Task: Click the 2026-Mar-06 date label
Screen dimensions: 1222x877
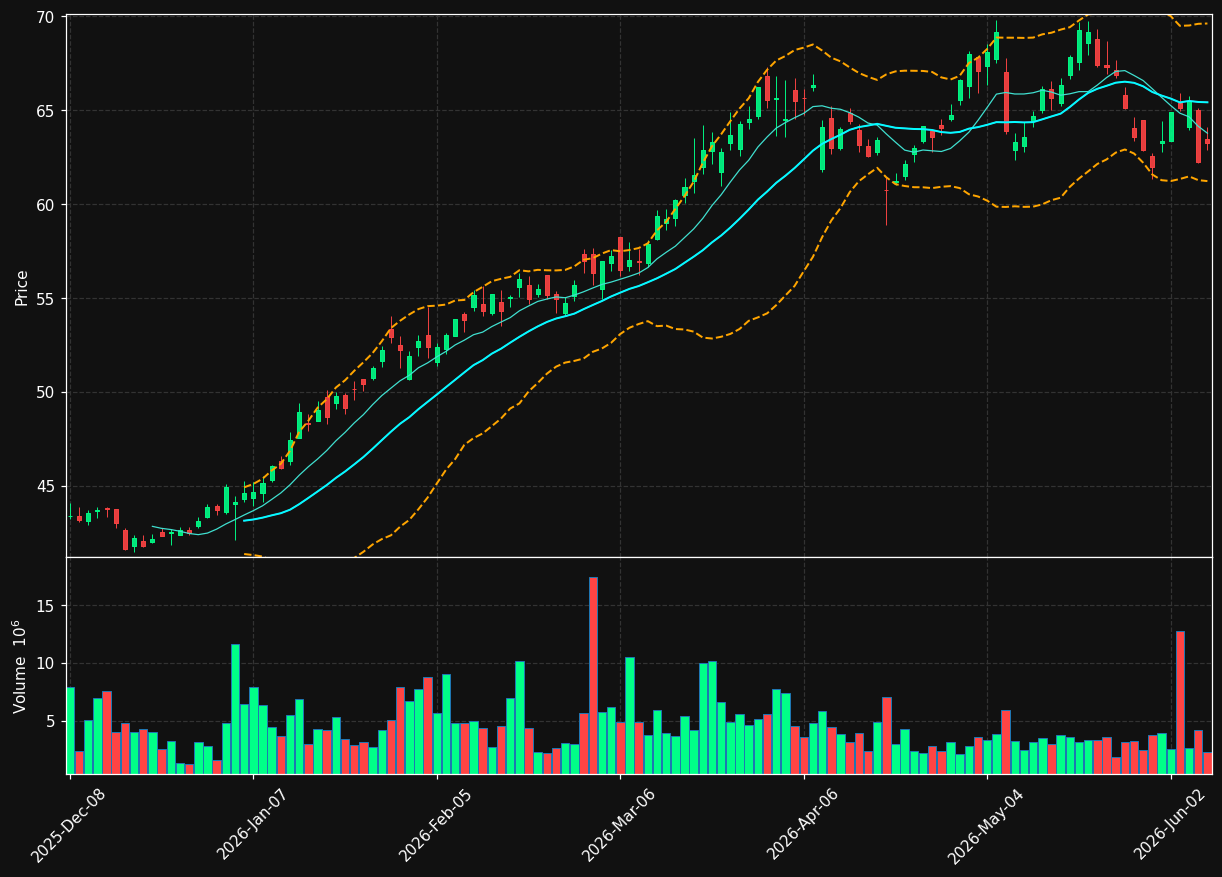Action: pyautogui.click(x=618, y=824)
